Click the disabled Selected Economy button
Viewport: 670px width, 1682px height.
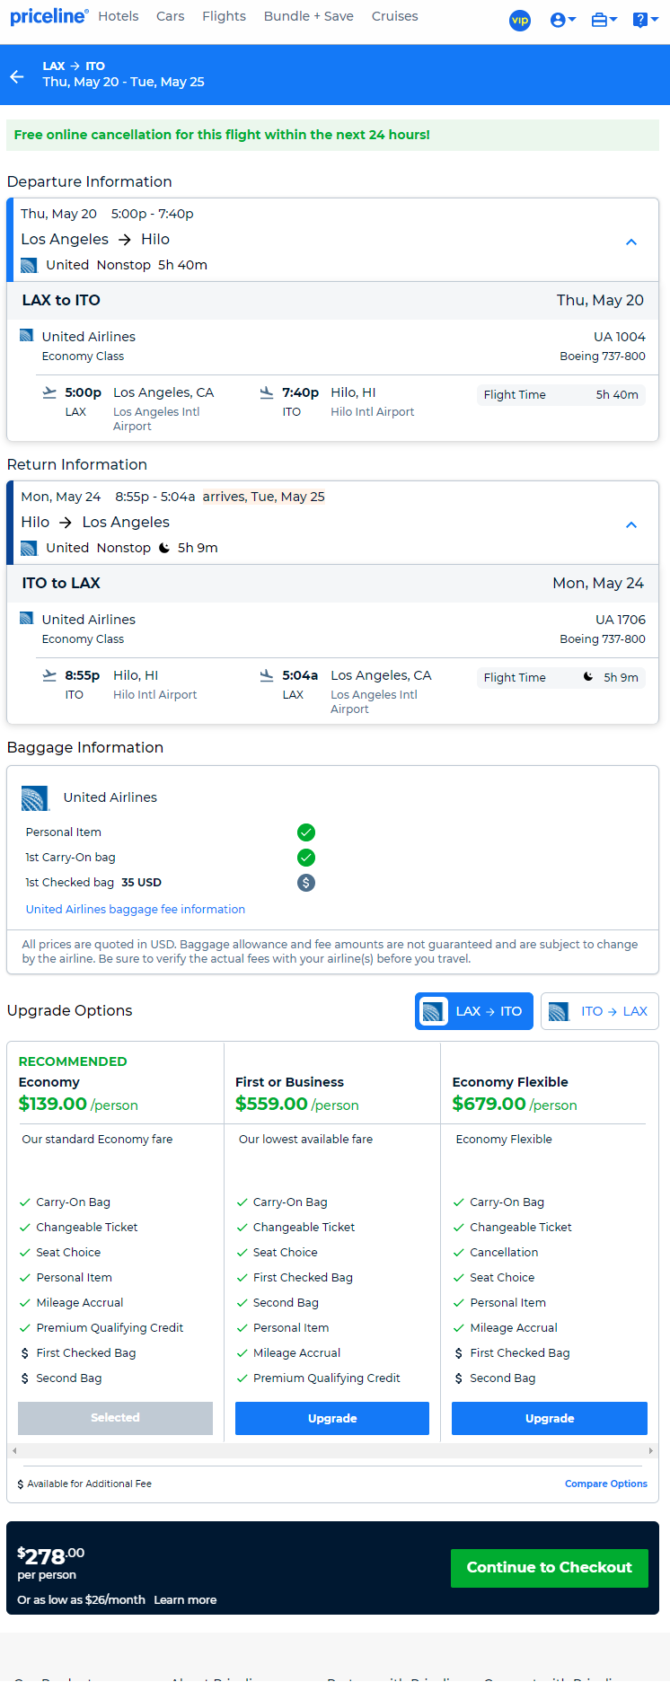tap(115, 1418)
